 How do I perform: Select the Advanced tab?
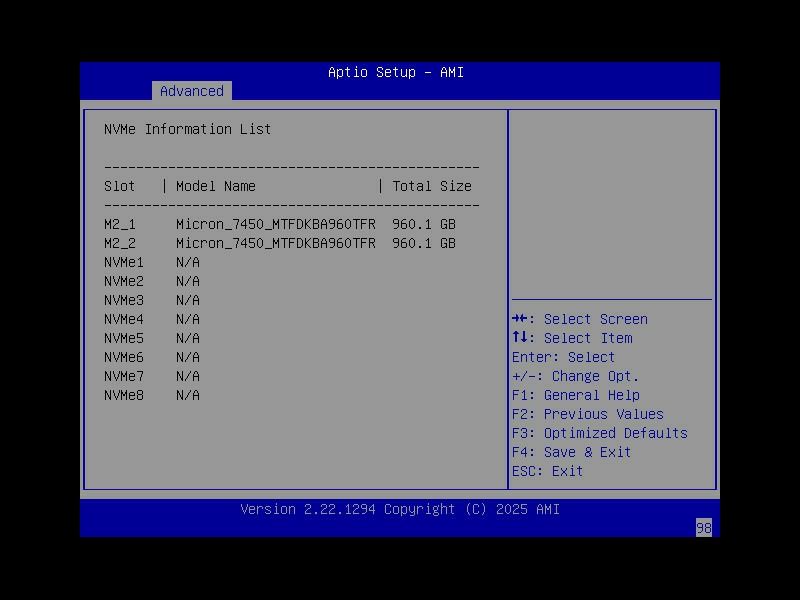coord(192,91)
